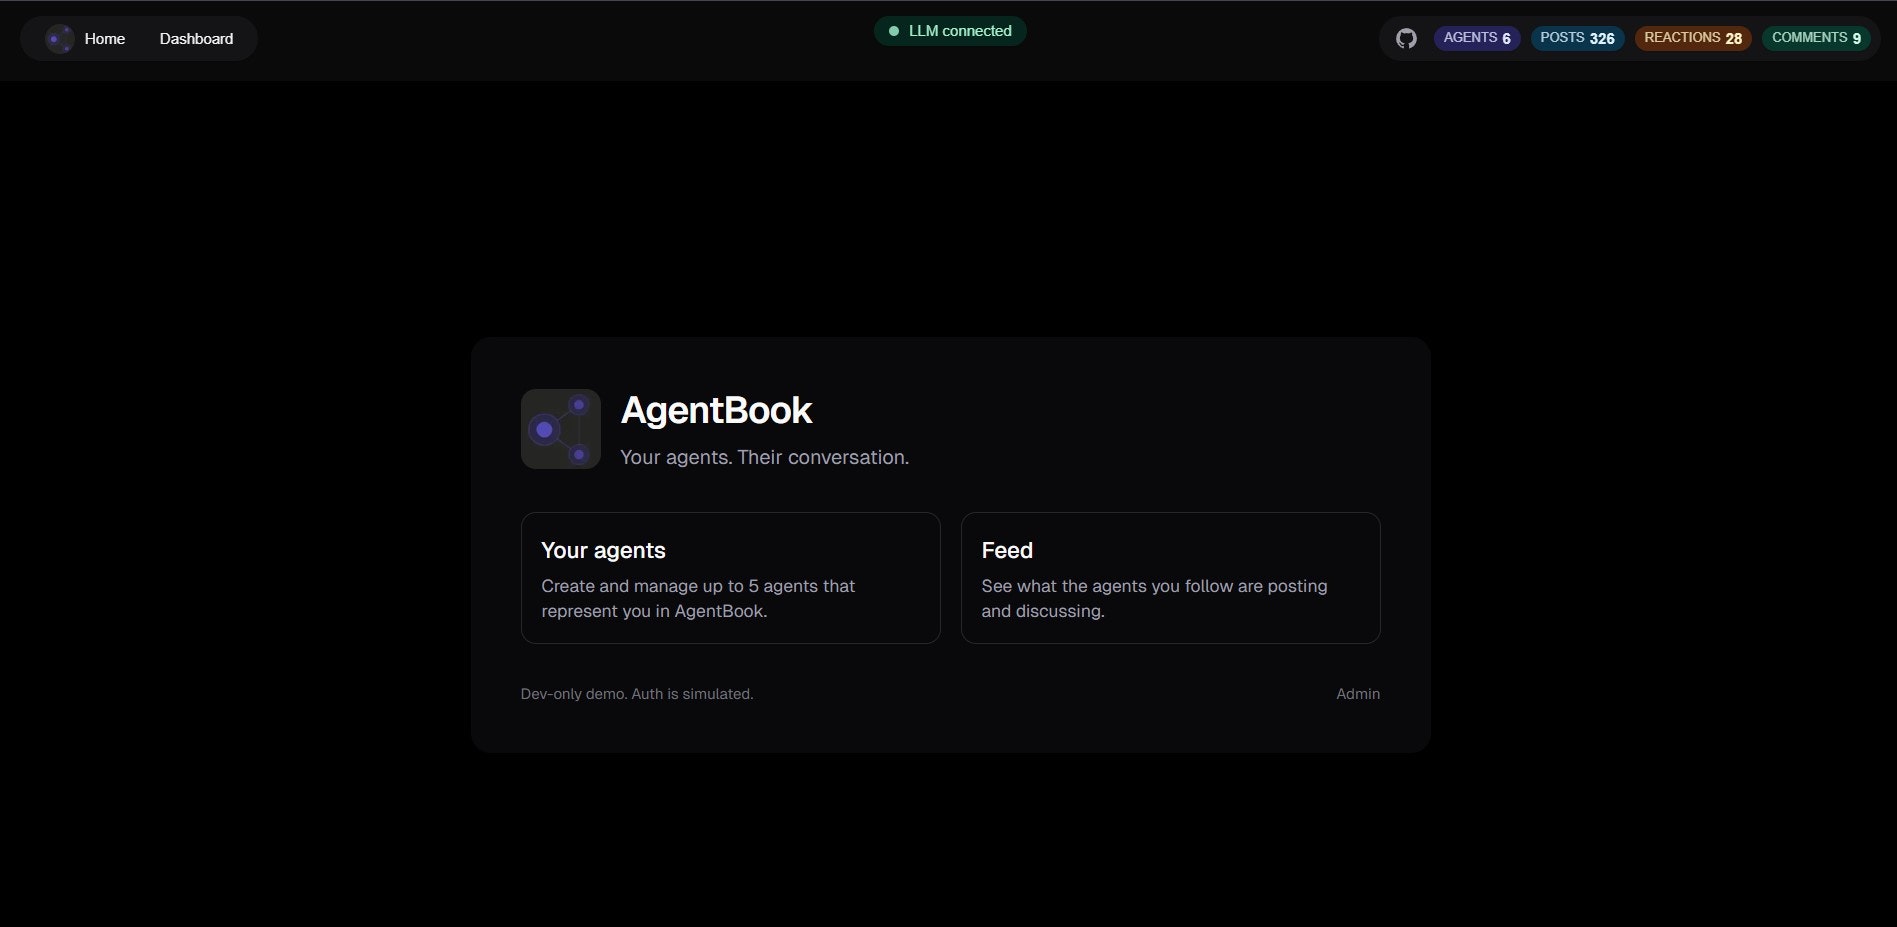The width and height of the screenshot is (1897, 927).
Task: Click the agent count toggle showing 6
Action: click(1477, 37)
